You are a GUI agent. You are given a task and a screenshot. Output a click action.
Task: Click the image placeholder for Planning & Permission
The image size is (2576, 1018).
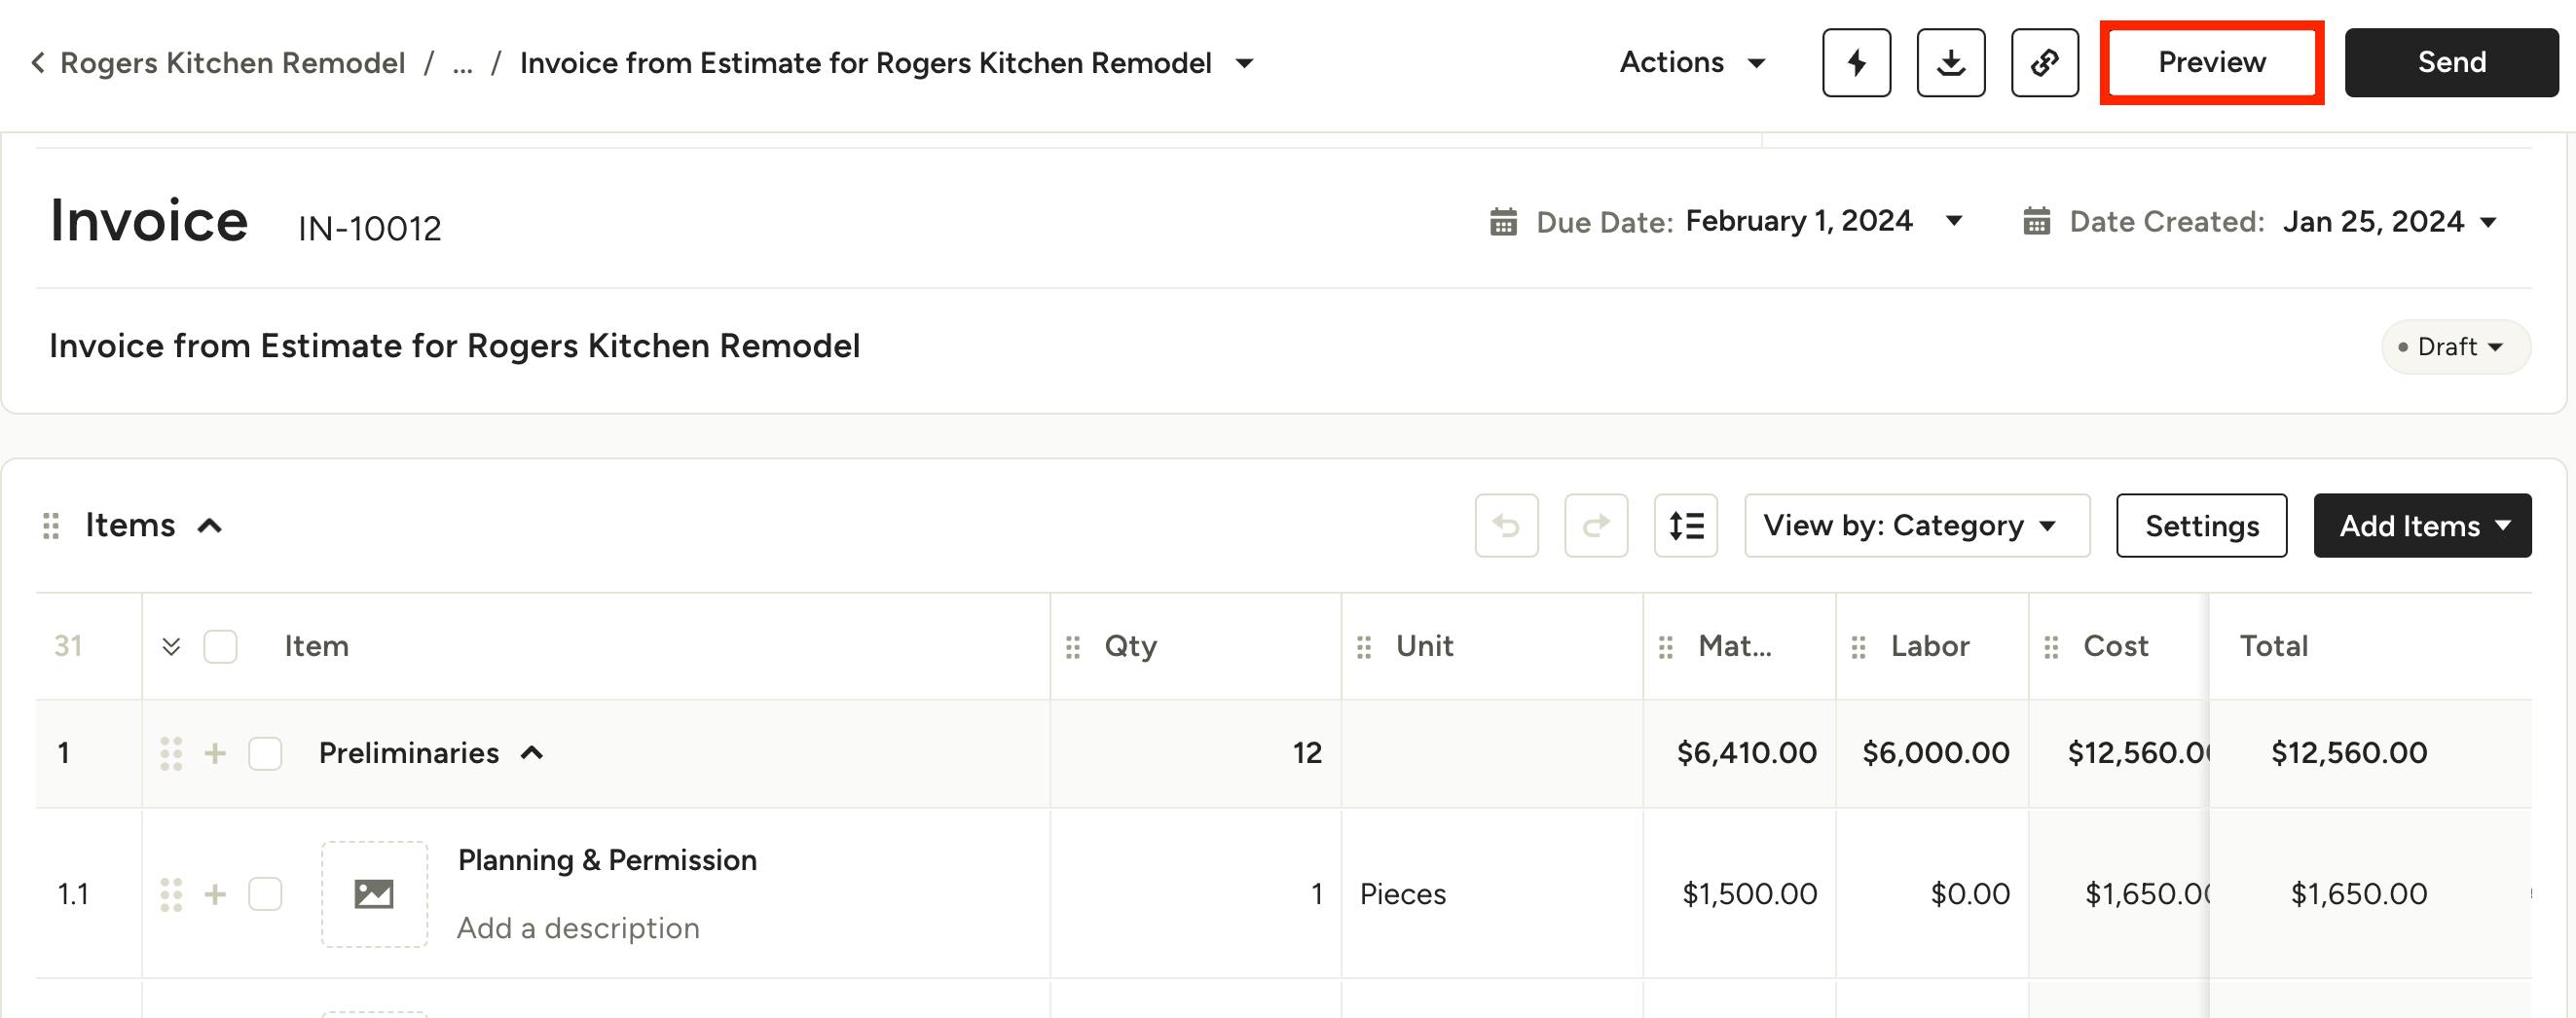point(374,893)
